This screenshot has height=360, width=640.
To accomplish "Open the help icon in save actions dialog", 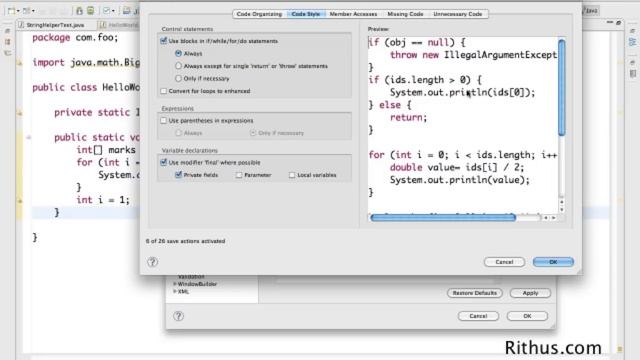I will [x=152, y=262].
